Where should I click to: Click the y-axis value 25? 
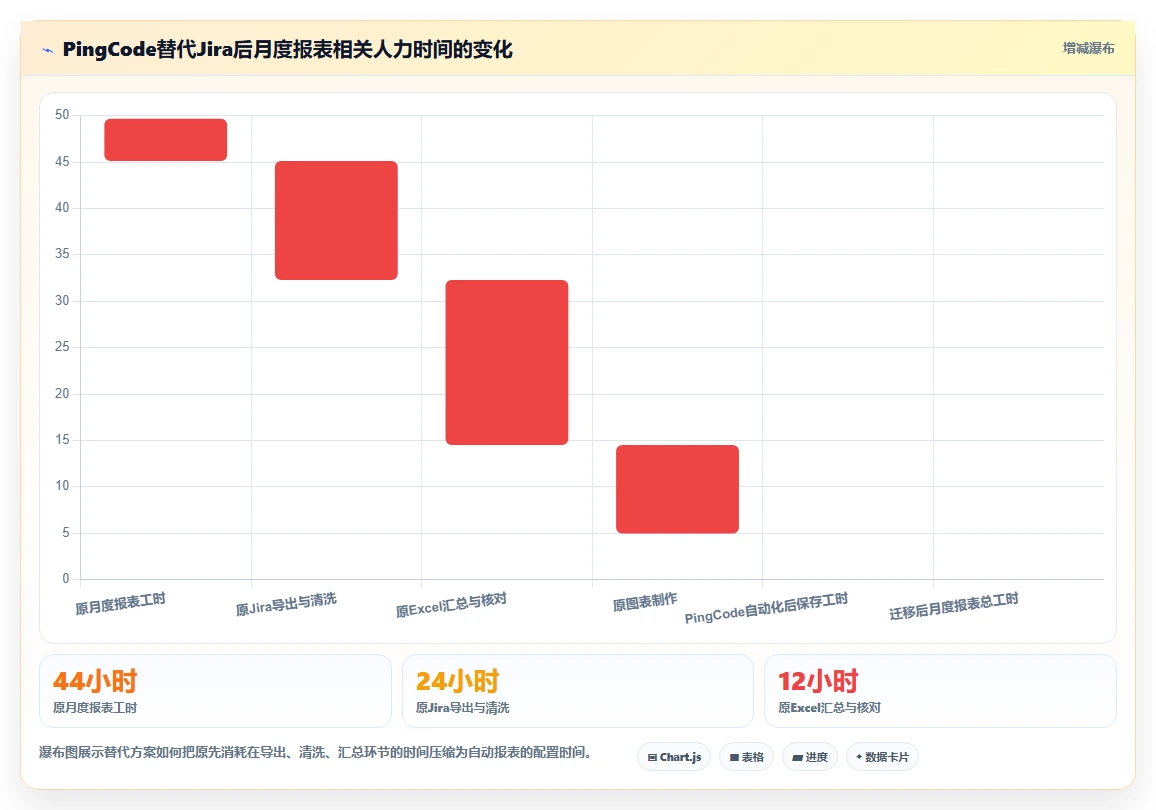(x=62, y=346)
